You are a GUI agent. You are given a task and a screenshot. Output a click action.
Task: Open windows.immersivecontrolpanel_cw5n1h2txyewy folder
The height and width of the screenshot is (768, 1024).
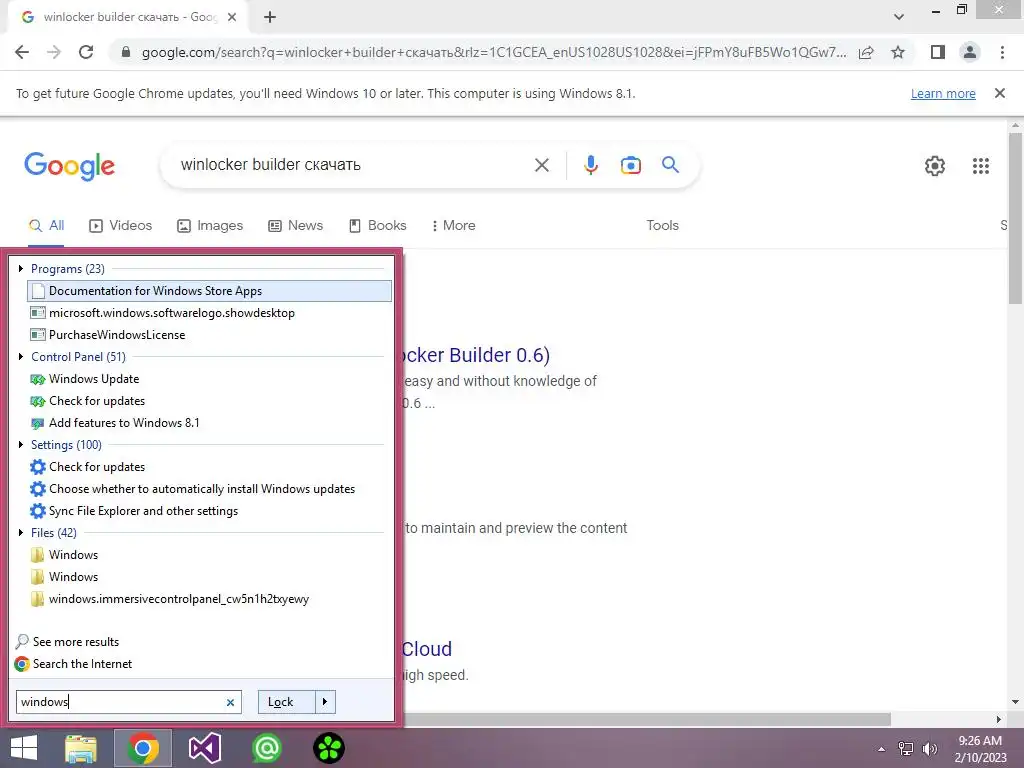click(209, 599)
